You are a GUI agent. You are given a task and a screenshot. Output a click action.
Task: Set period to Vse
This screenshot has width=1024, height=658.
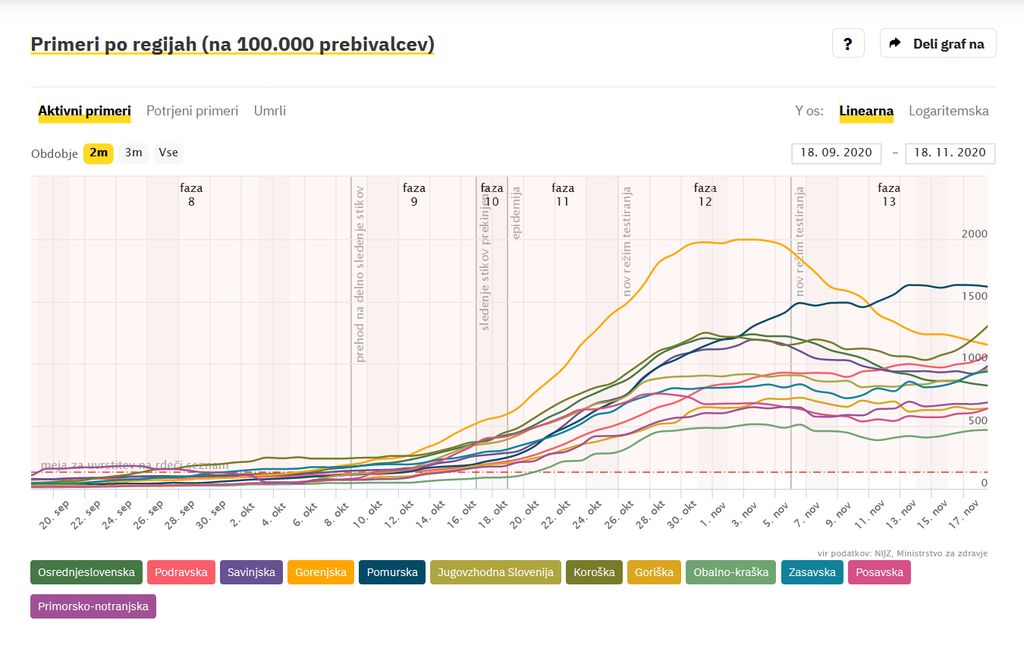point(168,153)
